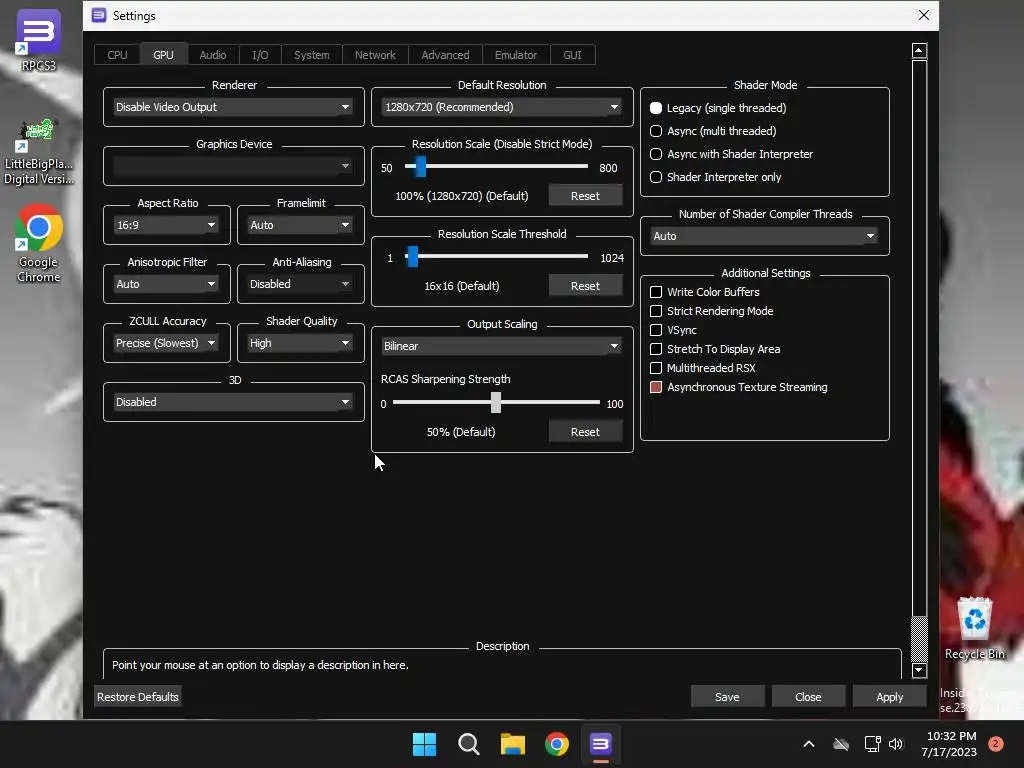1024x768 pixels.
Task: Click the Settings window title icon
Action: (x=99, y=15)
